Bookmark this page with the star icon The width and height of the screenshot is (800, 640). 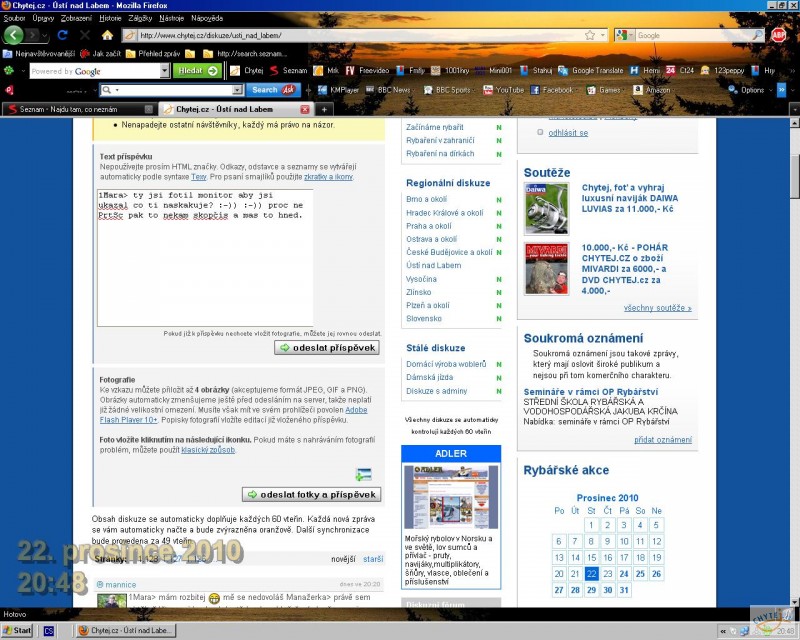point(590,35)
